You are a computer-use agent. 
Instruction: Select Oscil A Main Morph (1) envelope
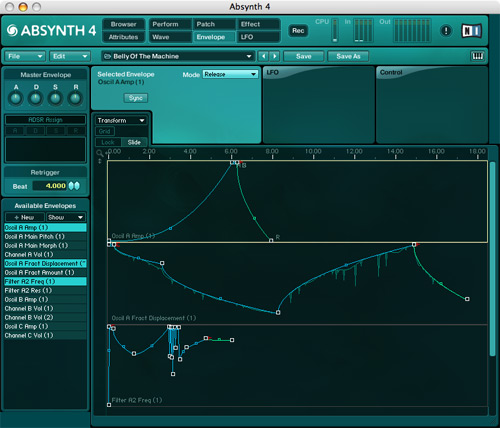tap(45, 245)
